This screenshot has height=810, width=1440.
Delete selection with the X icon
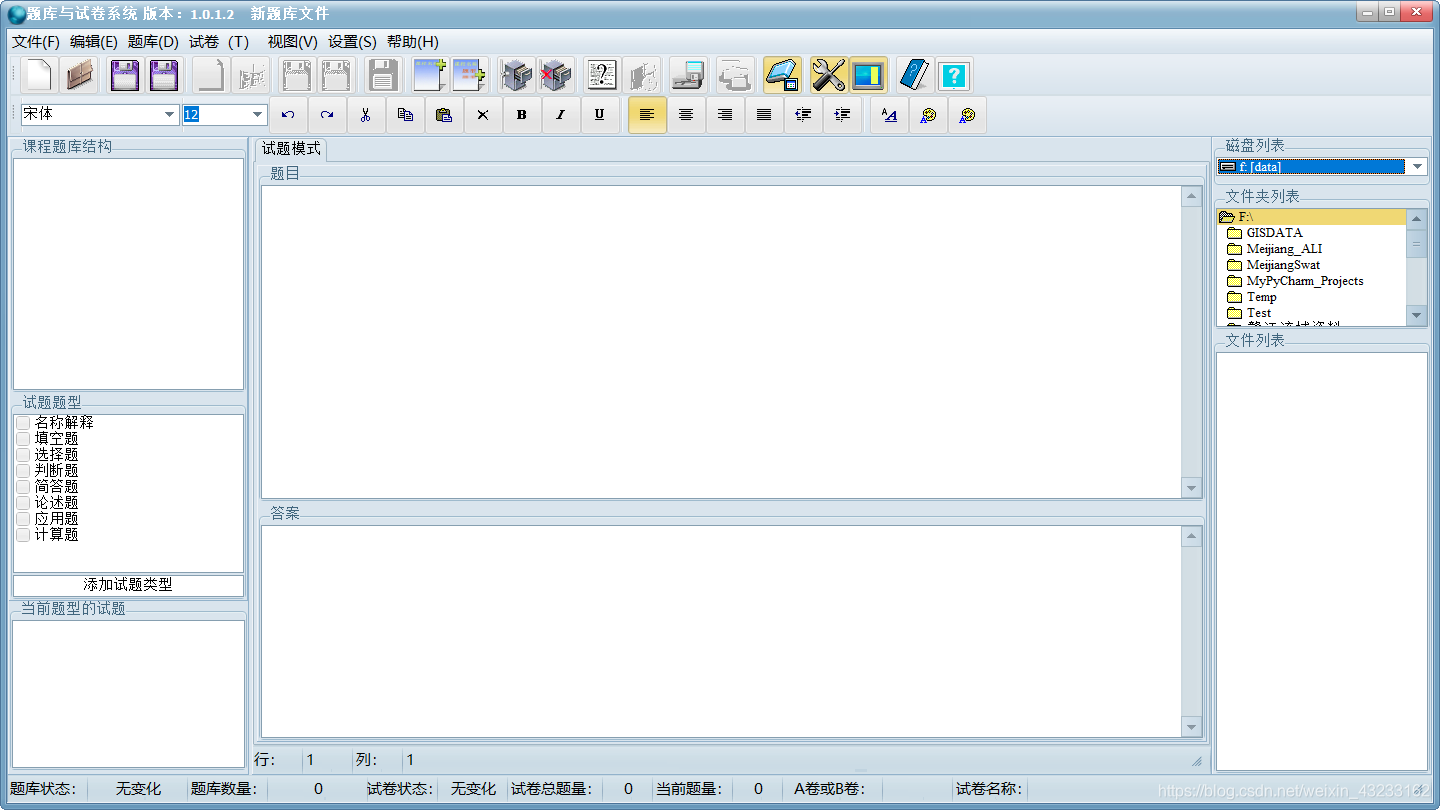click(483, 115)
